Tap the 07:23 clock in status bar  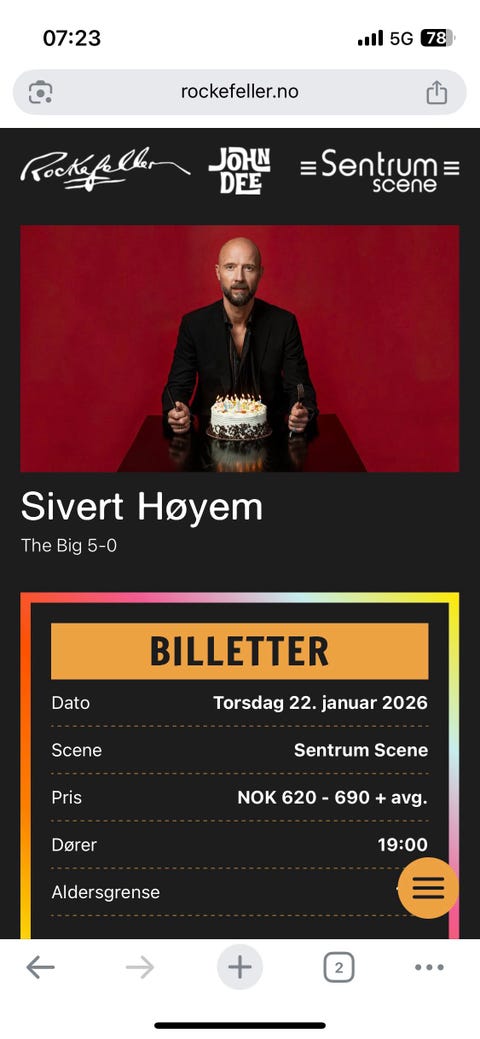72,38
